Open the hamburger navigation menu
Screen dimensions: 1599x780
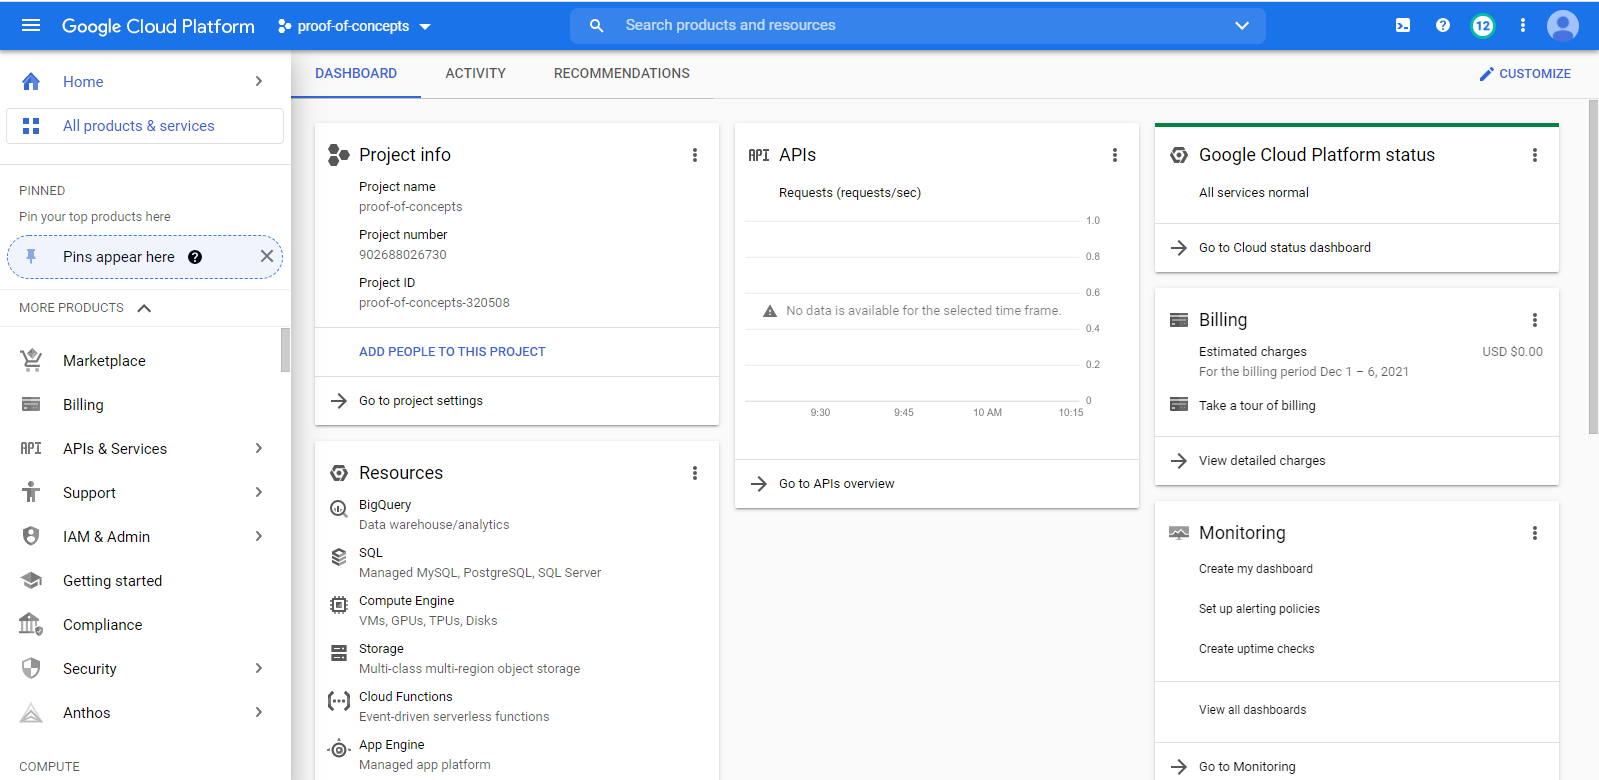pyautogui.click(x=31, y=25)
